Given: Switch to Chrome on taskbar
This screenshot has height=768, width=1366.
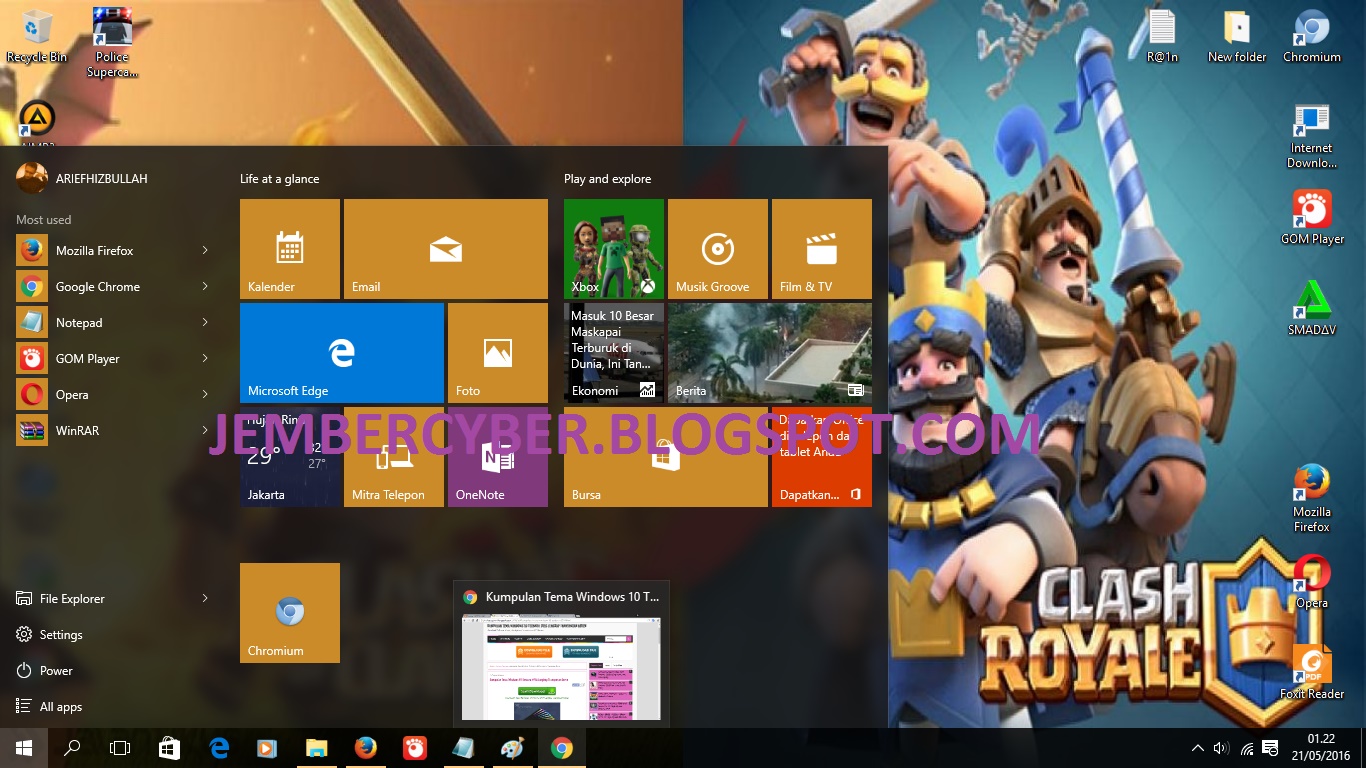Looking at the screenshot, I should point(561,748).
